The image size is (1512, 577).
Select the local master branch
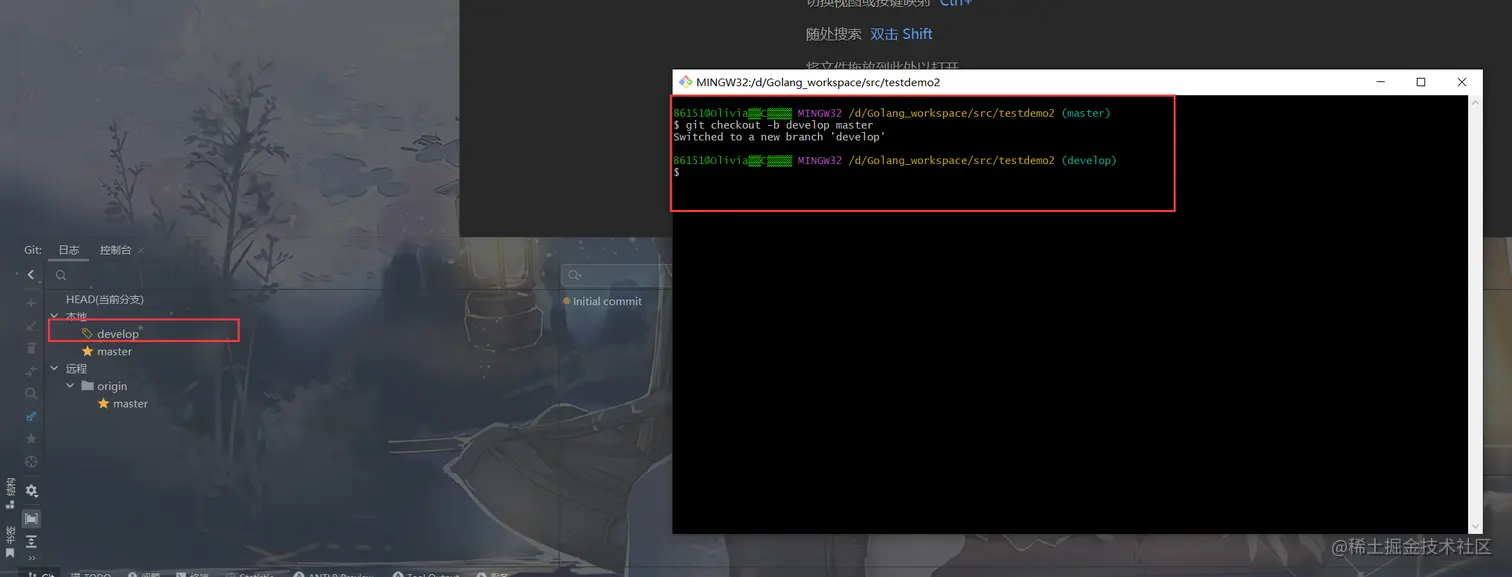(114, 351)
